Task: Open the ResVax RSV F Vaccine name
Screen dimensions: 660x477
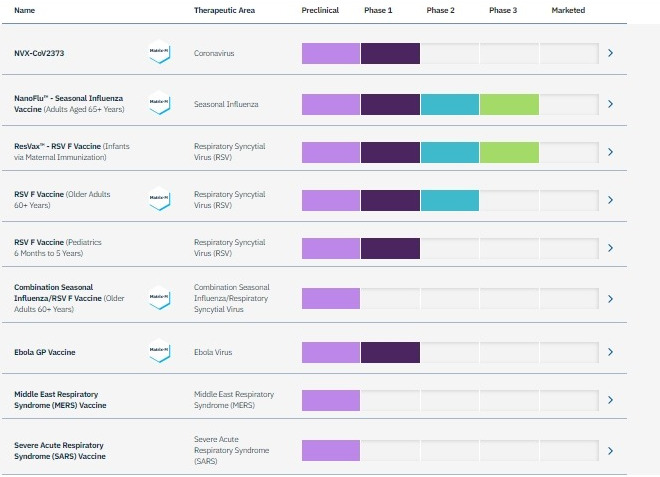Action: coord(72,152)
